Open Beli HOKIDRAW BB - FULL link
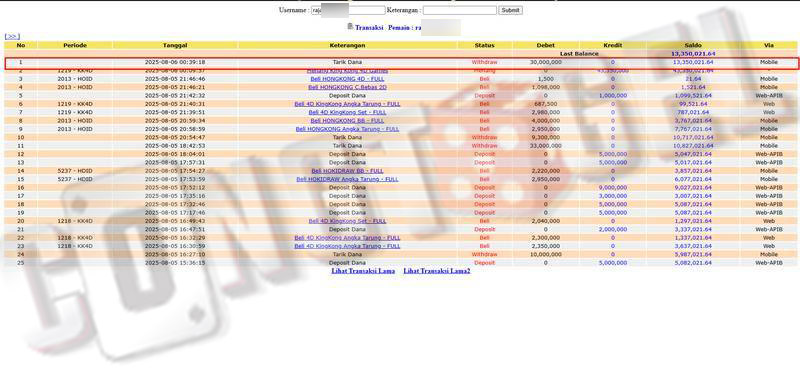Screen dimensions: 800x370 click(x=347, y=171)
